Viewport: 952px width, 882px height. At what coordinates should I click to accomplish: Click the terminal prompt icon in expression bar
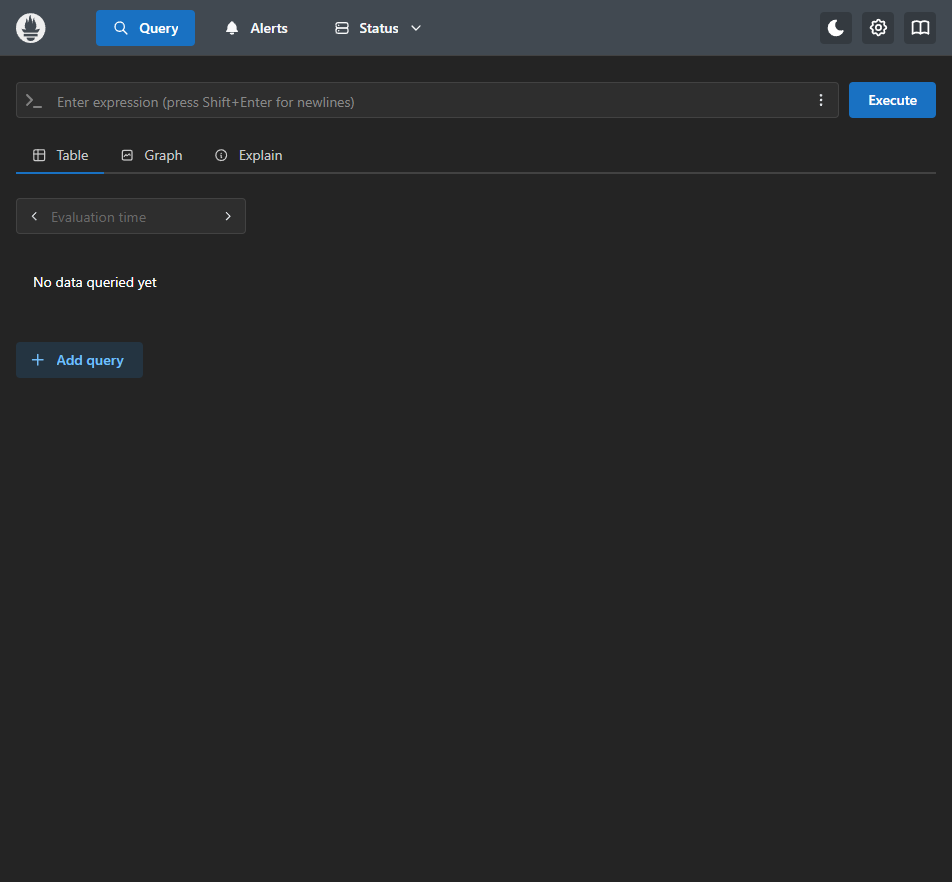point(34,101)
